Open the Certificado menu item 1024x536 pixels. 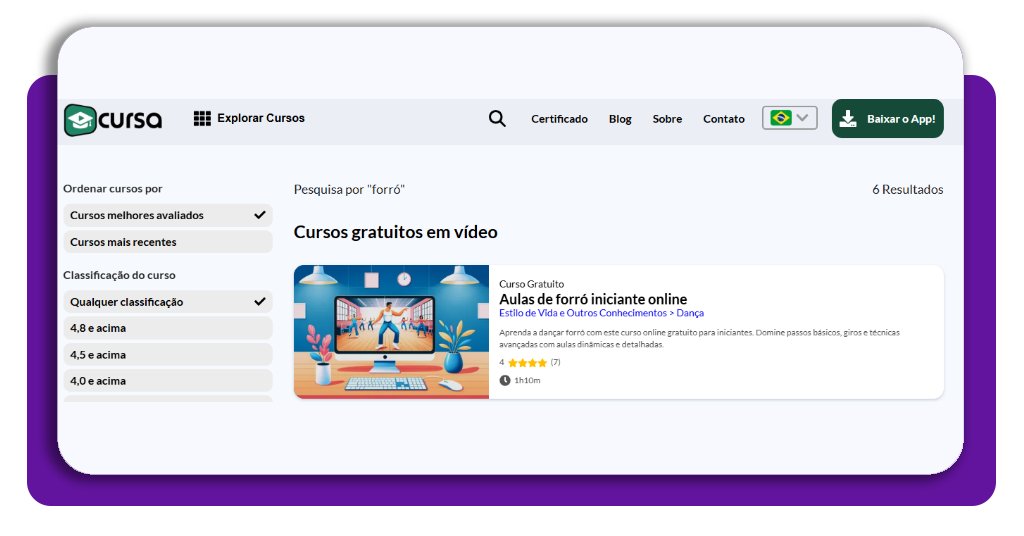point(559,119)
